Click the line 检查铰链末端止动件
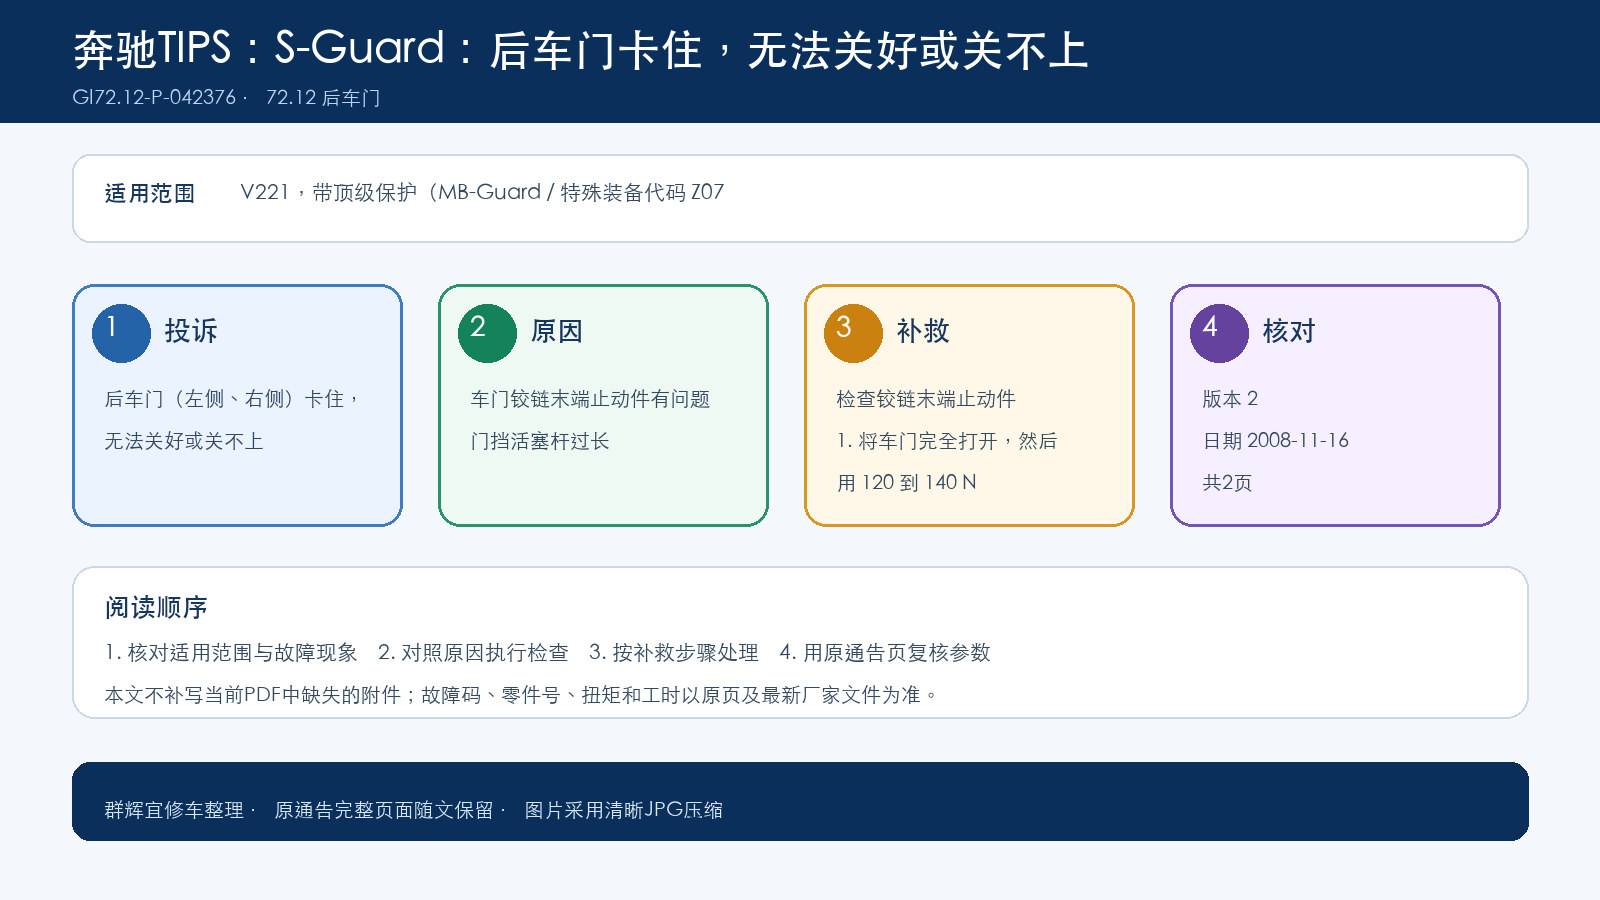The height and width of the screenshot is (900, 1600). point(926,399)
